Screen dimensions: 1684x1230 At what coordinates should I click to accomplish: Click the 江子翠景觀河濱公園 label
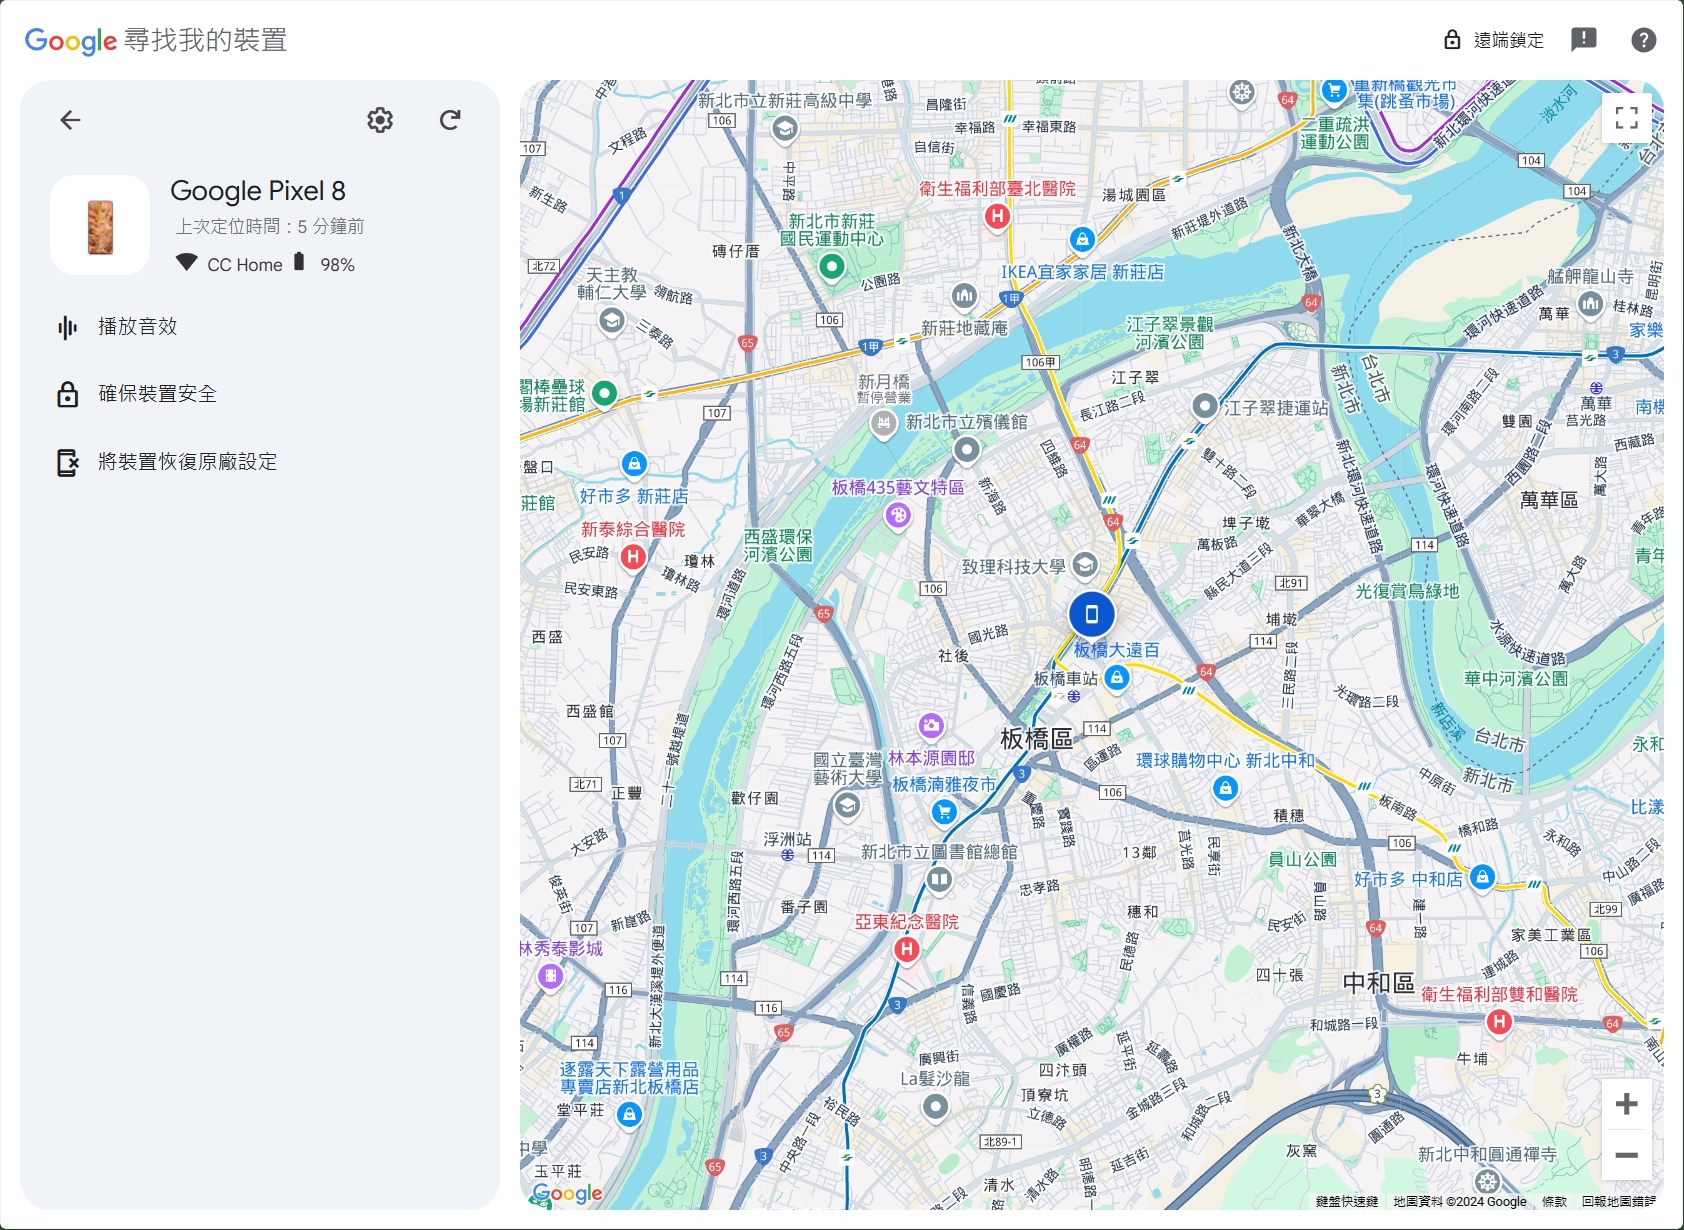click(1170, 333)
